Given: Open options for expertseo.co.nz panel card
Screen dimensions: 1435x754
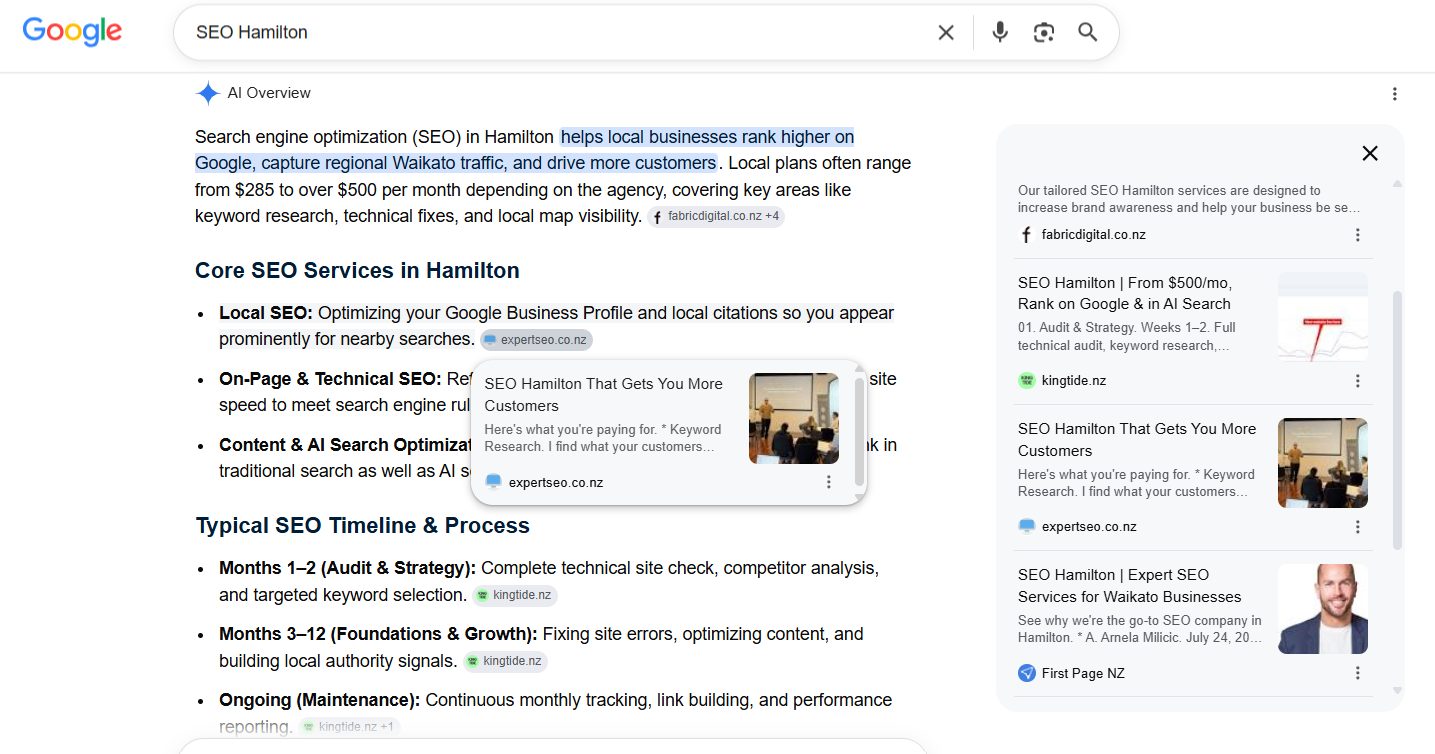Looking at the screenshot, I should [1358, 527].
